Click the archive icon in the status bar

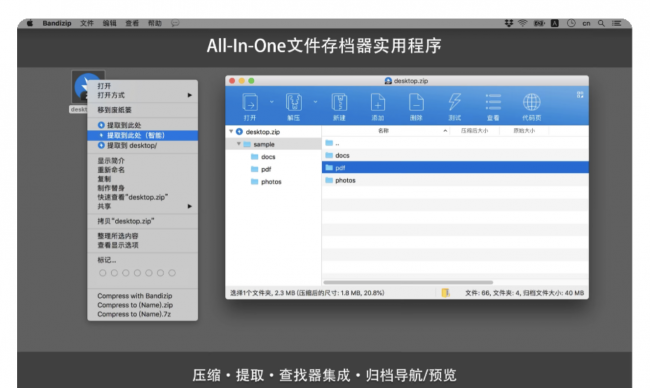pyautogui.click(x=445, y=293)
